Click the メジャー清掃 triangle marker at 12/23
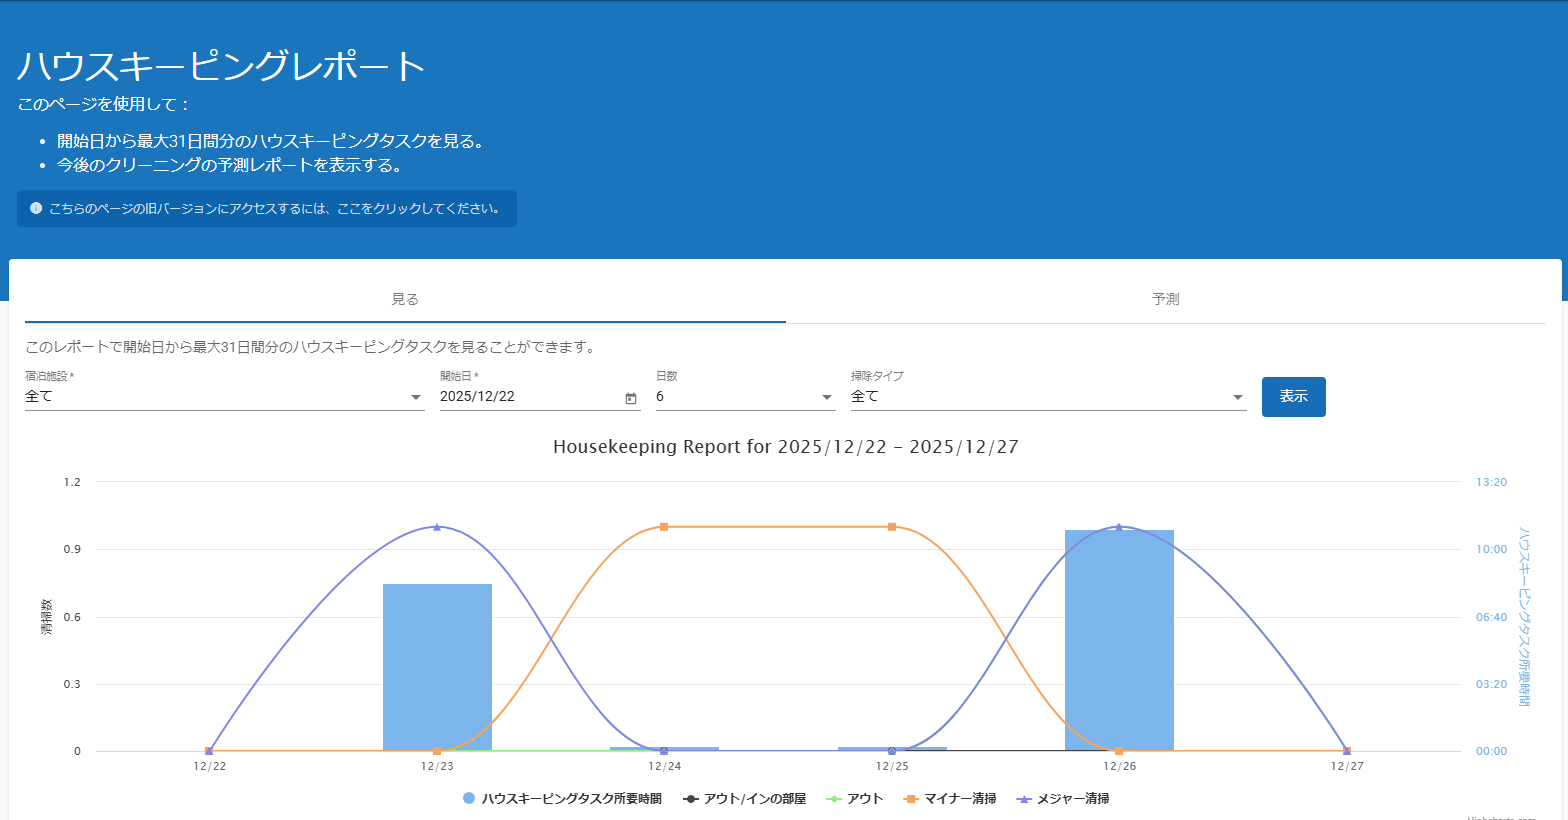 437,527
